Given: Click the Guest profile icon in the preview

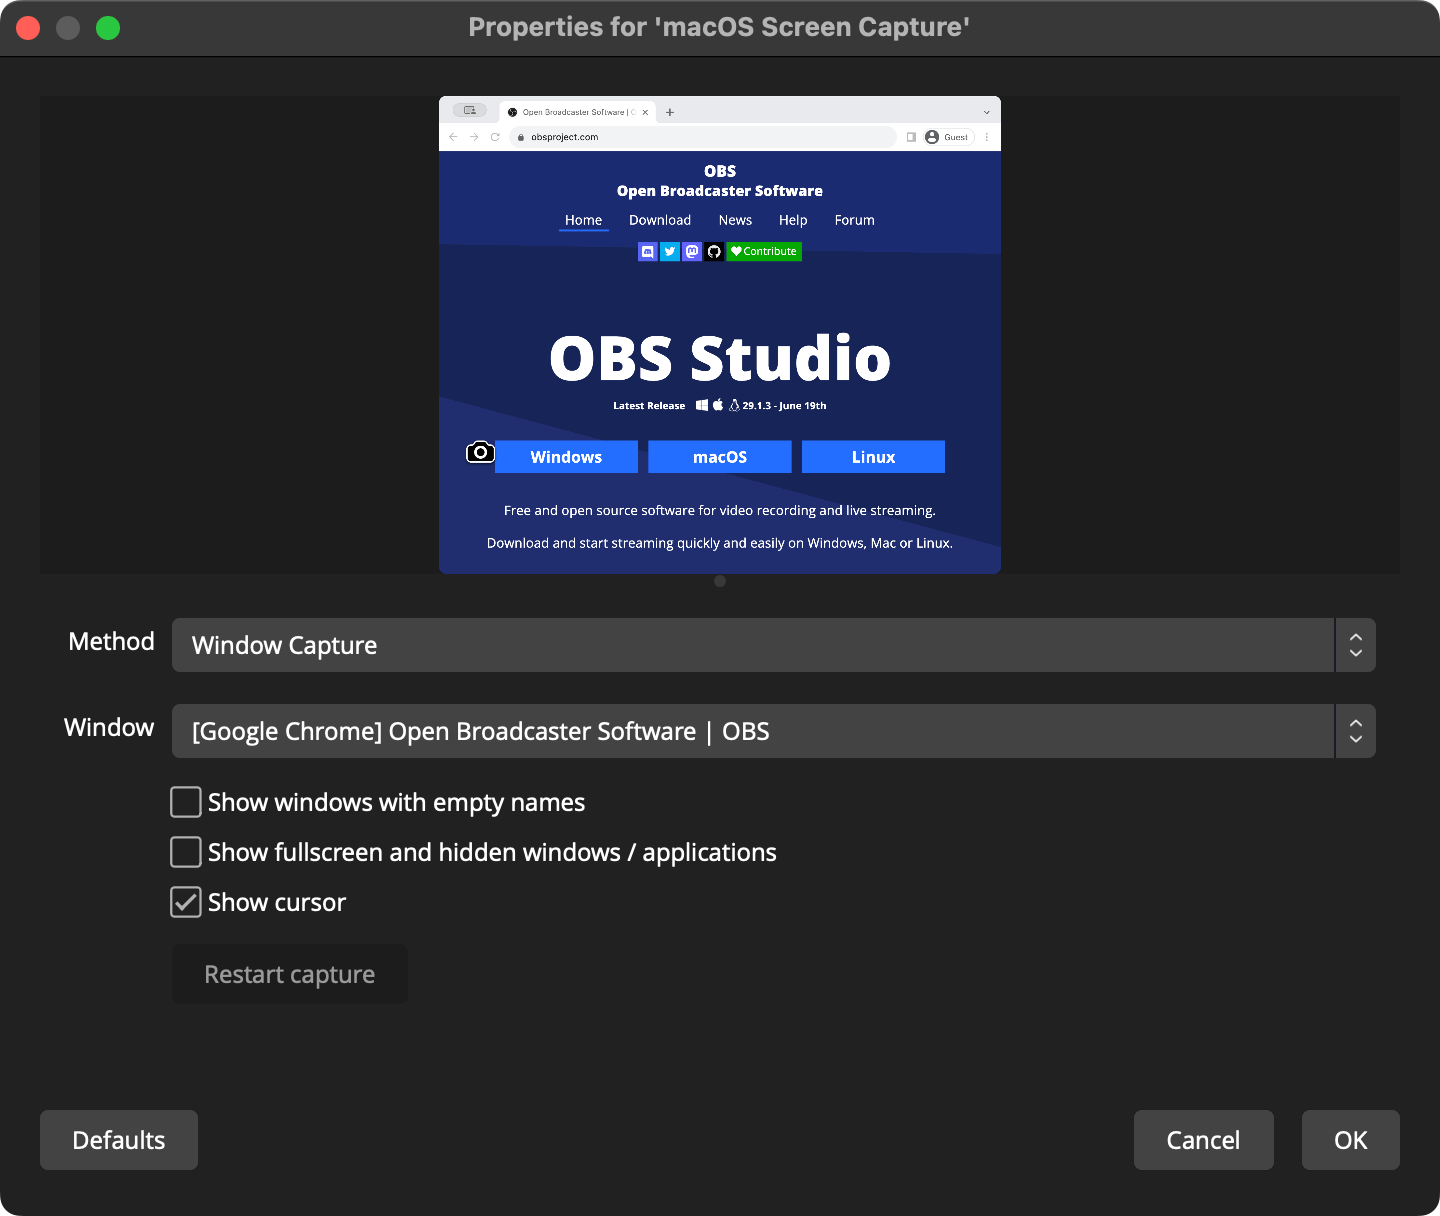Looking at the screenshot, I should 932,137.
